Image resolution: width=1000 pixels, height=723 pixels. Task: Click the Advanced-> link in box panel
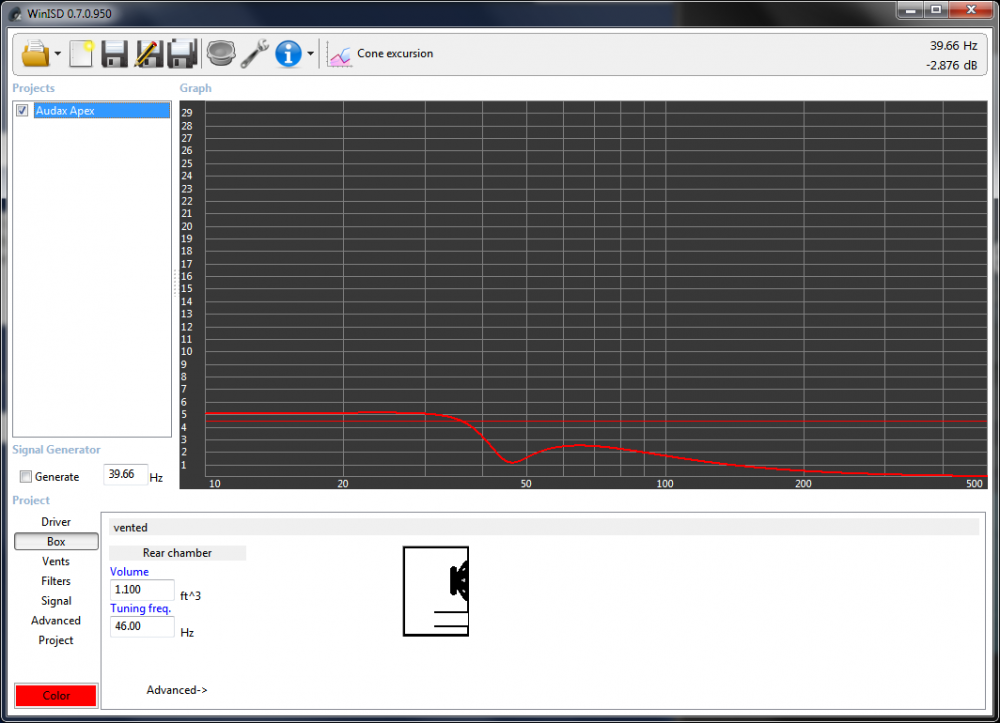tap(177, 690)
